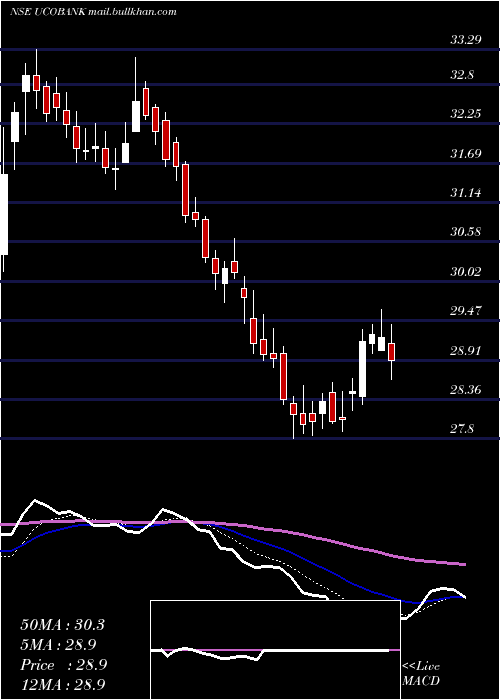Viewport: 500px width, 700px height.
Task: Click the 28.36 price level label
Action: pos(466,390)
